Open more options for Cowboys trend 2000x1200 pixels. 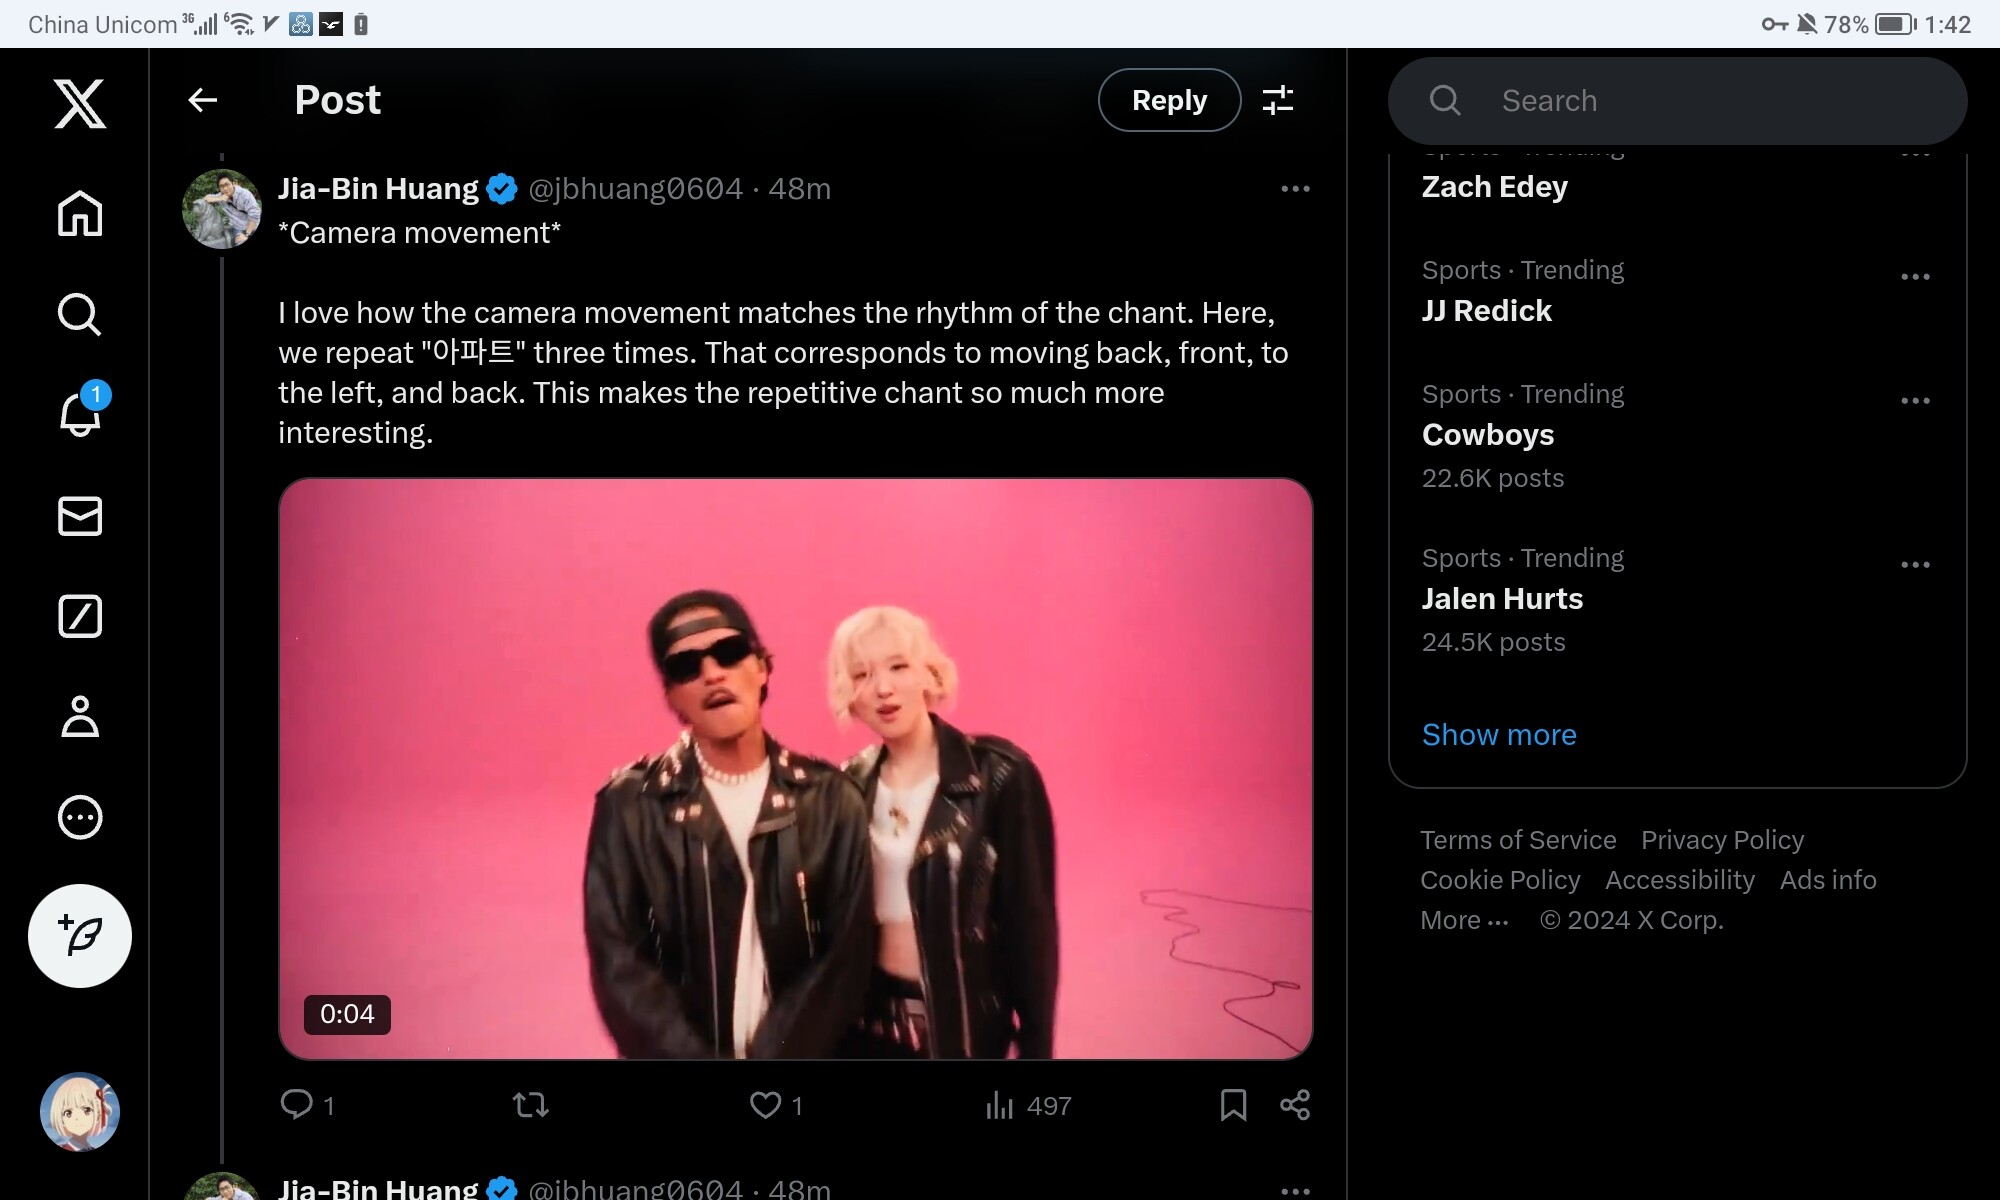[x=1915, y=401]
